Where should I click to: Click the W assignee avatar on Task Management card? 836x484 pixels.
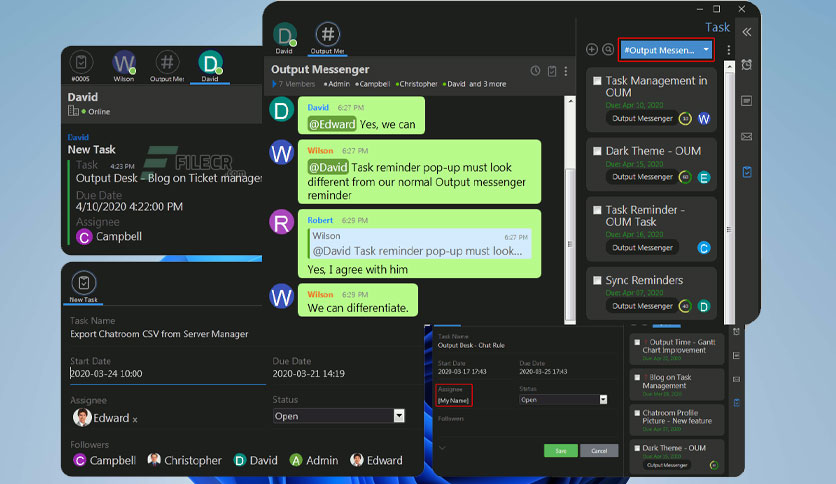704,118
